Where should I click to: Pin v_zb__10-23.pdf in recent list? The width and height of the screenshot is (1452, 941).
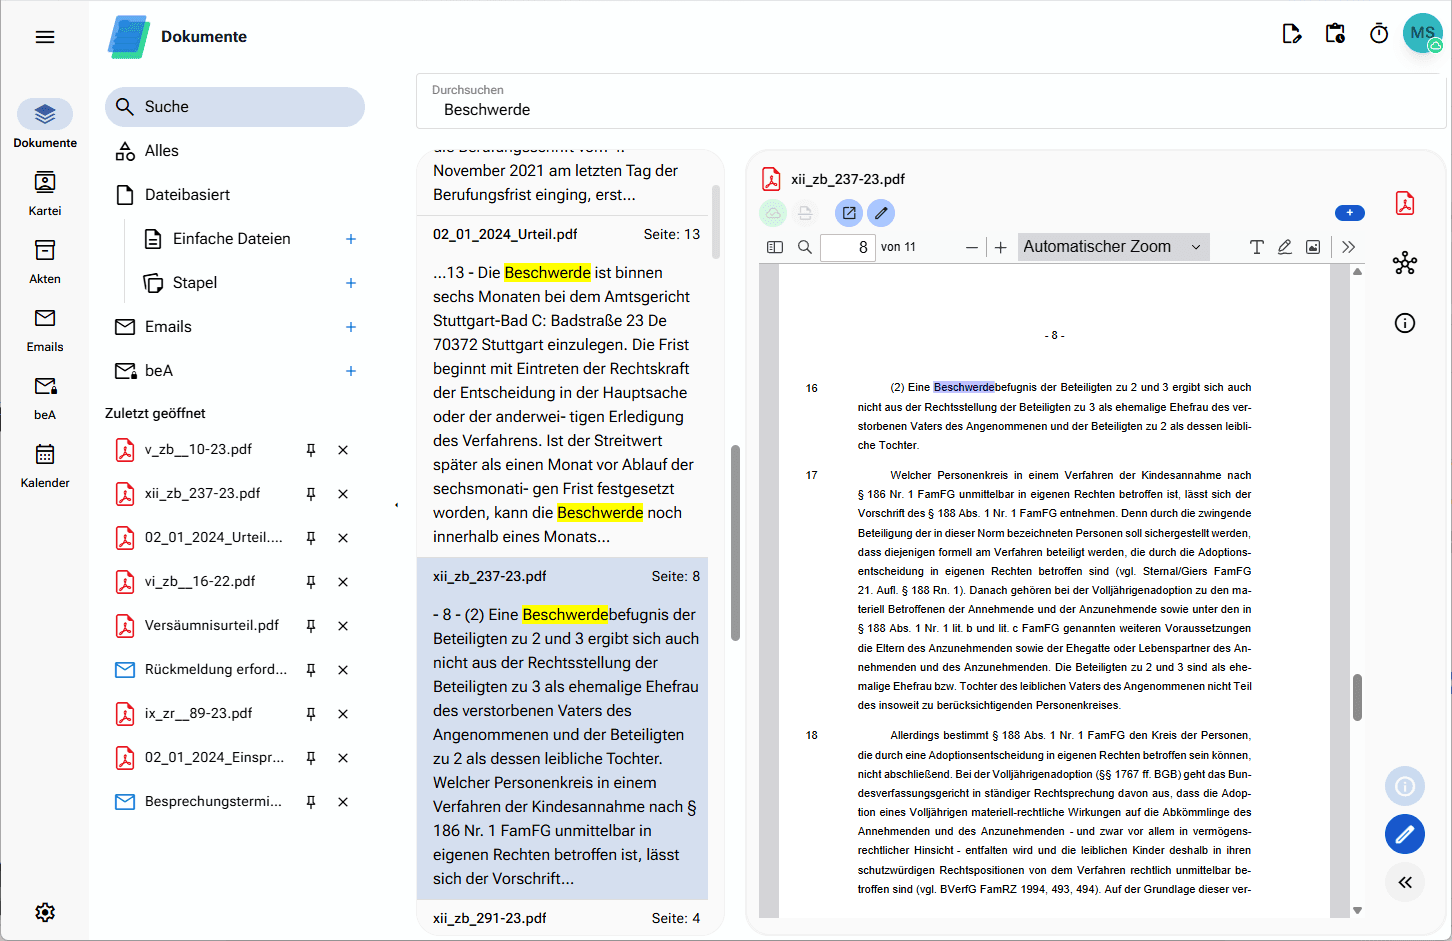pyautogui.click(x=311, y=450)
